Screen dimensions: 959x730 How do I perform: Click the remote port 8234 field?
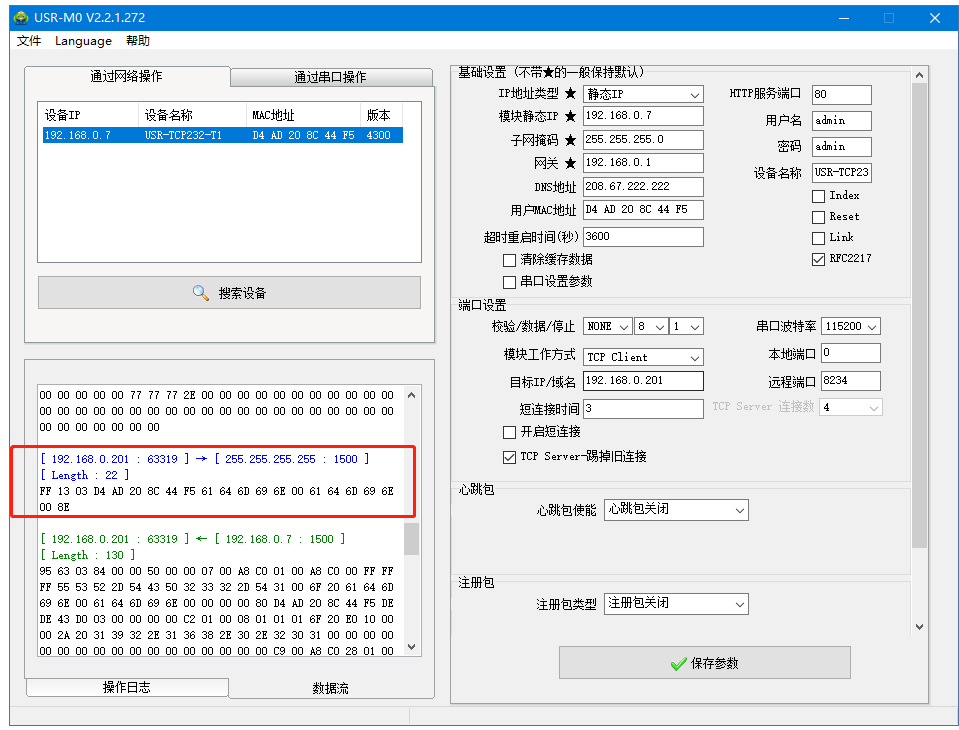[x=850, y=381]
